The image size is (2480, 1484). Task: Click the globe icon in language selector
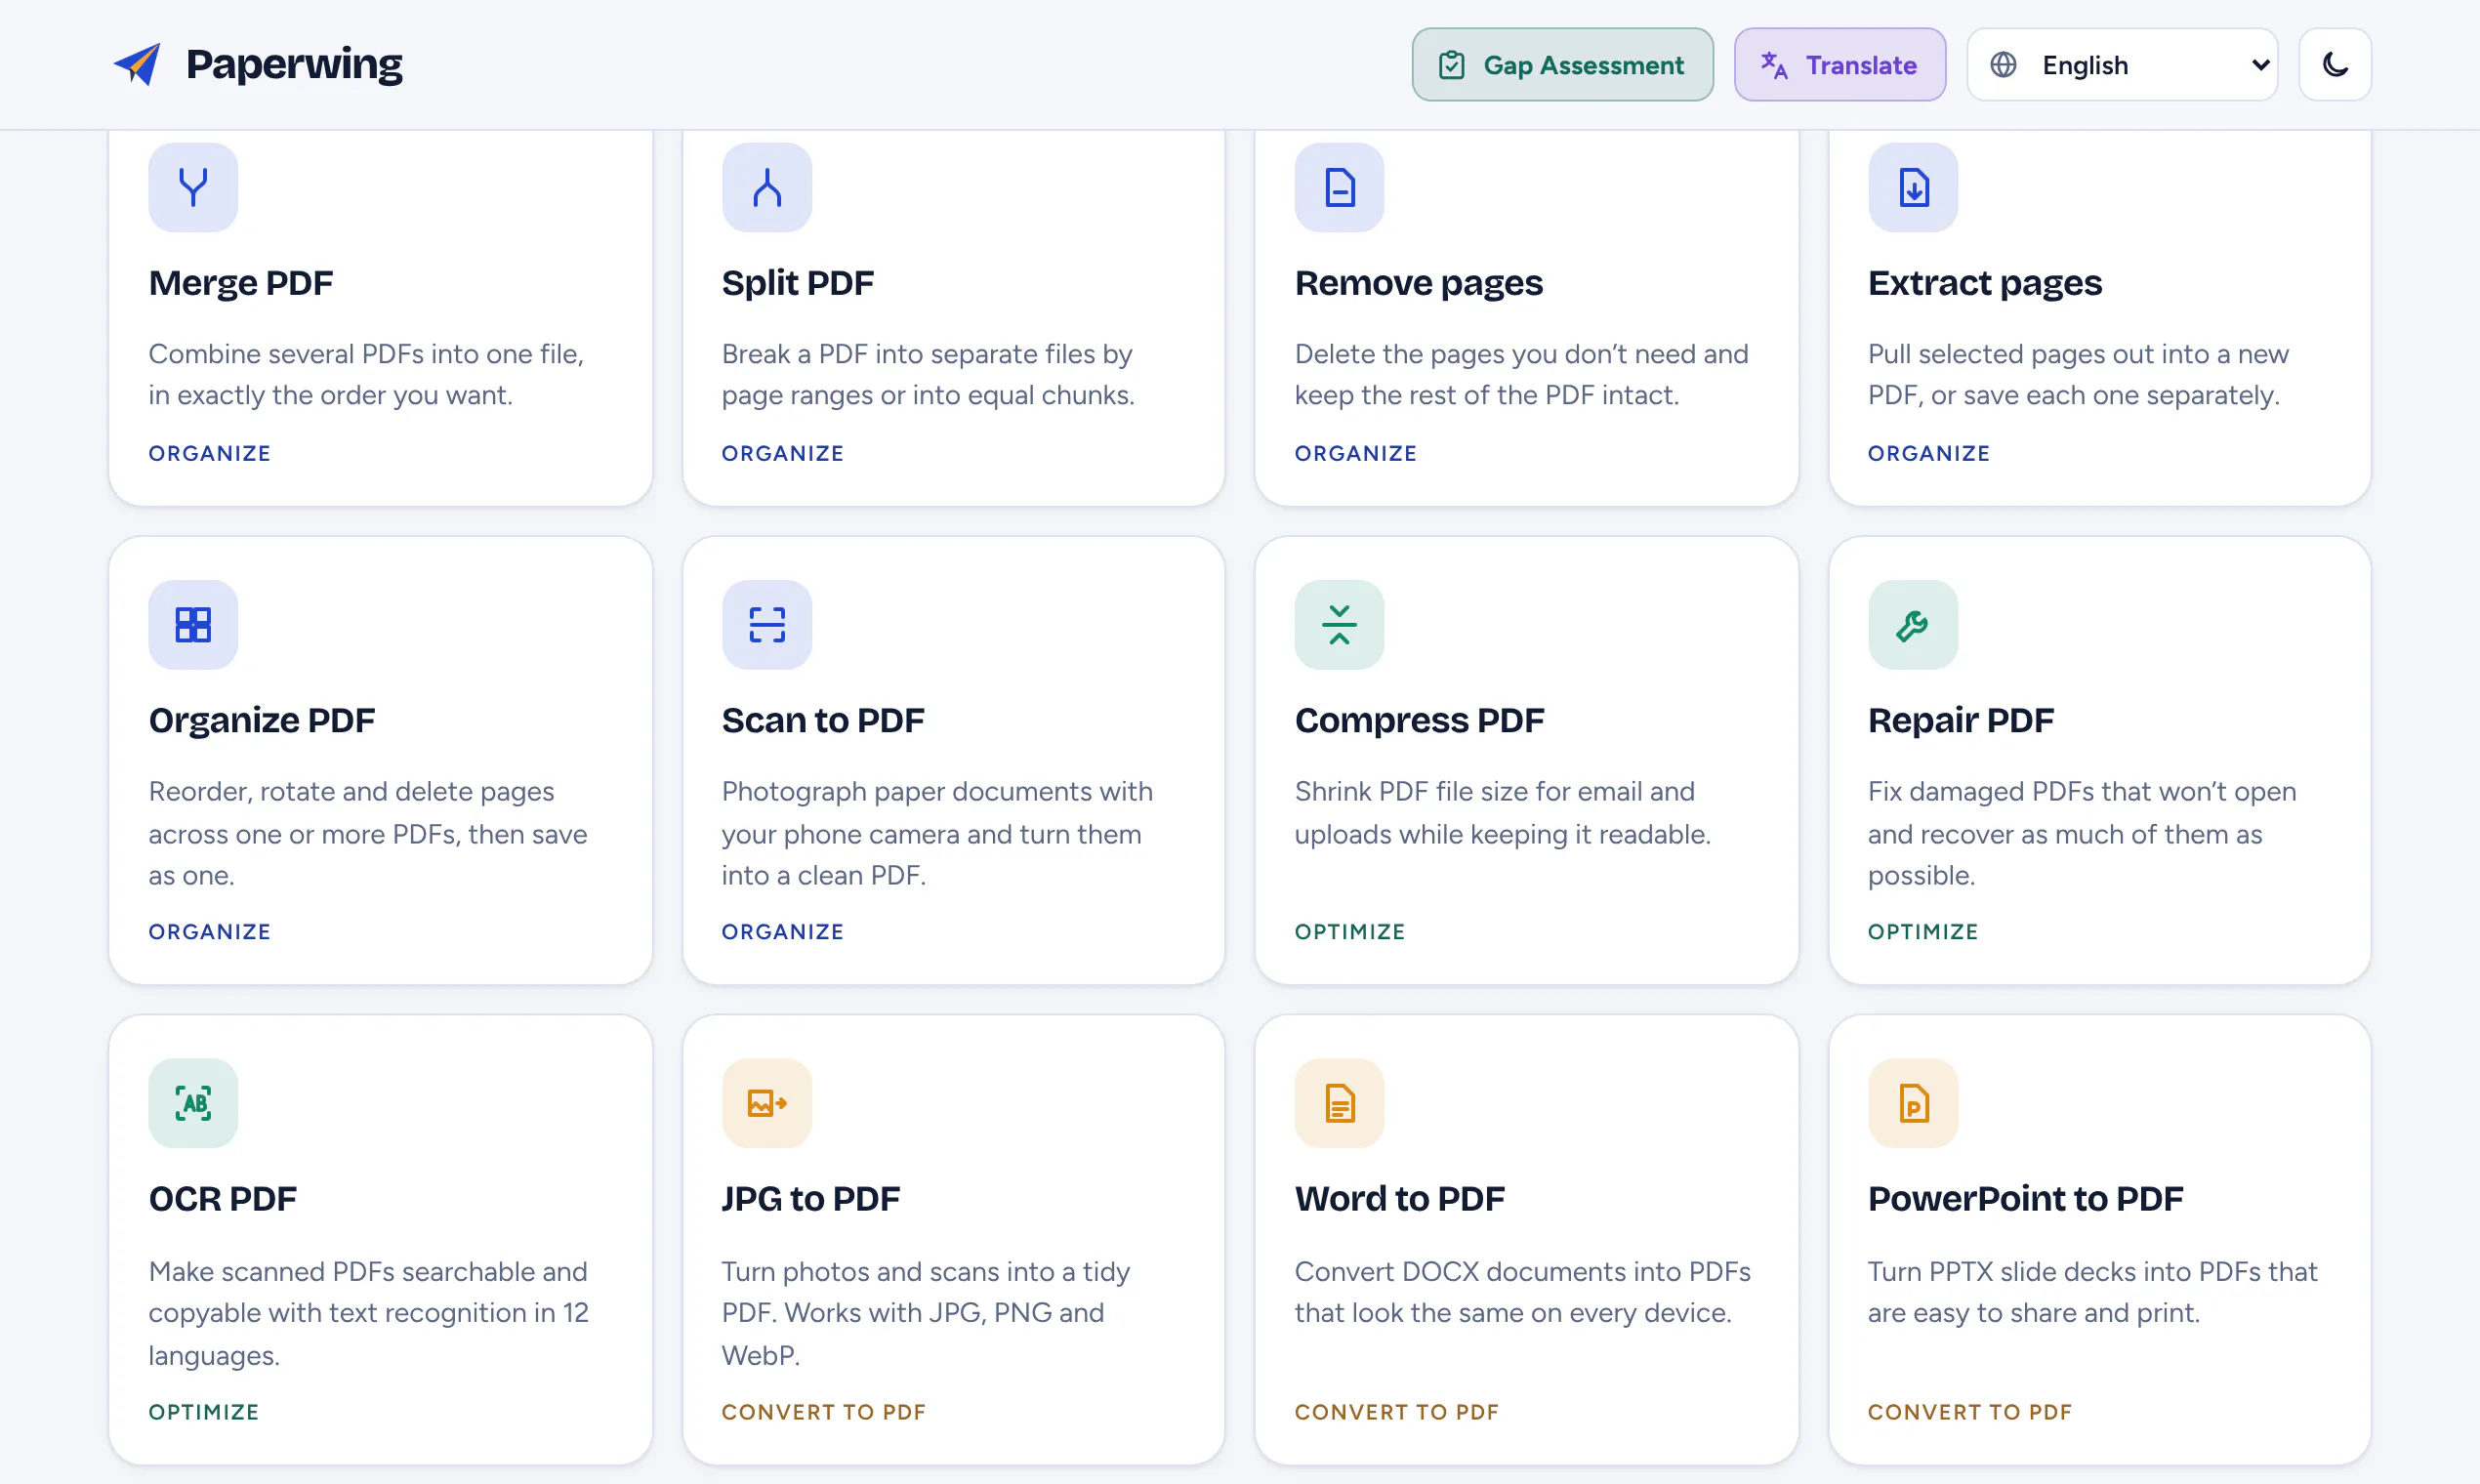click(2003, 65)
